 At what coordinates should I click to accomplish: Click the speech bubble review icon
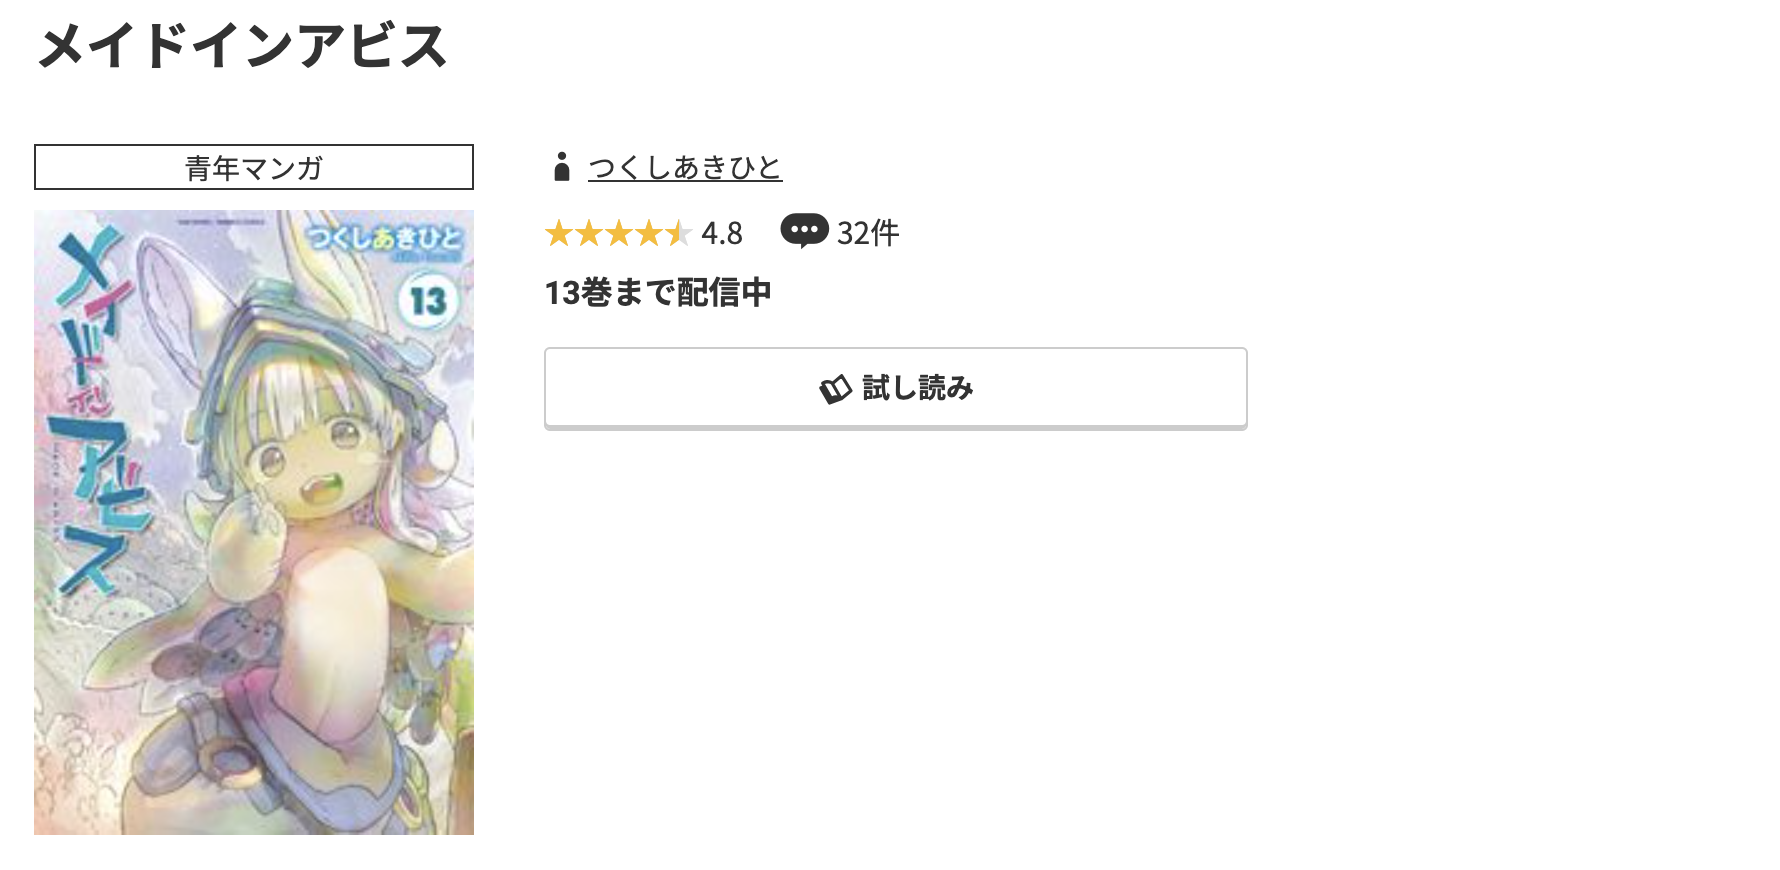[x=806, y=232]
